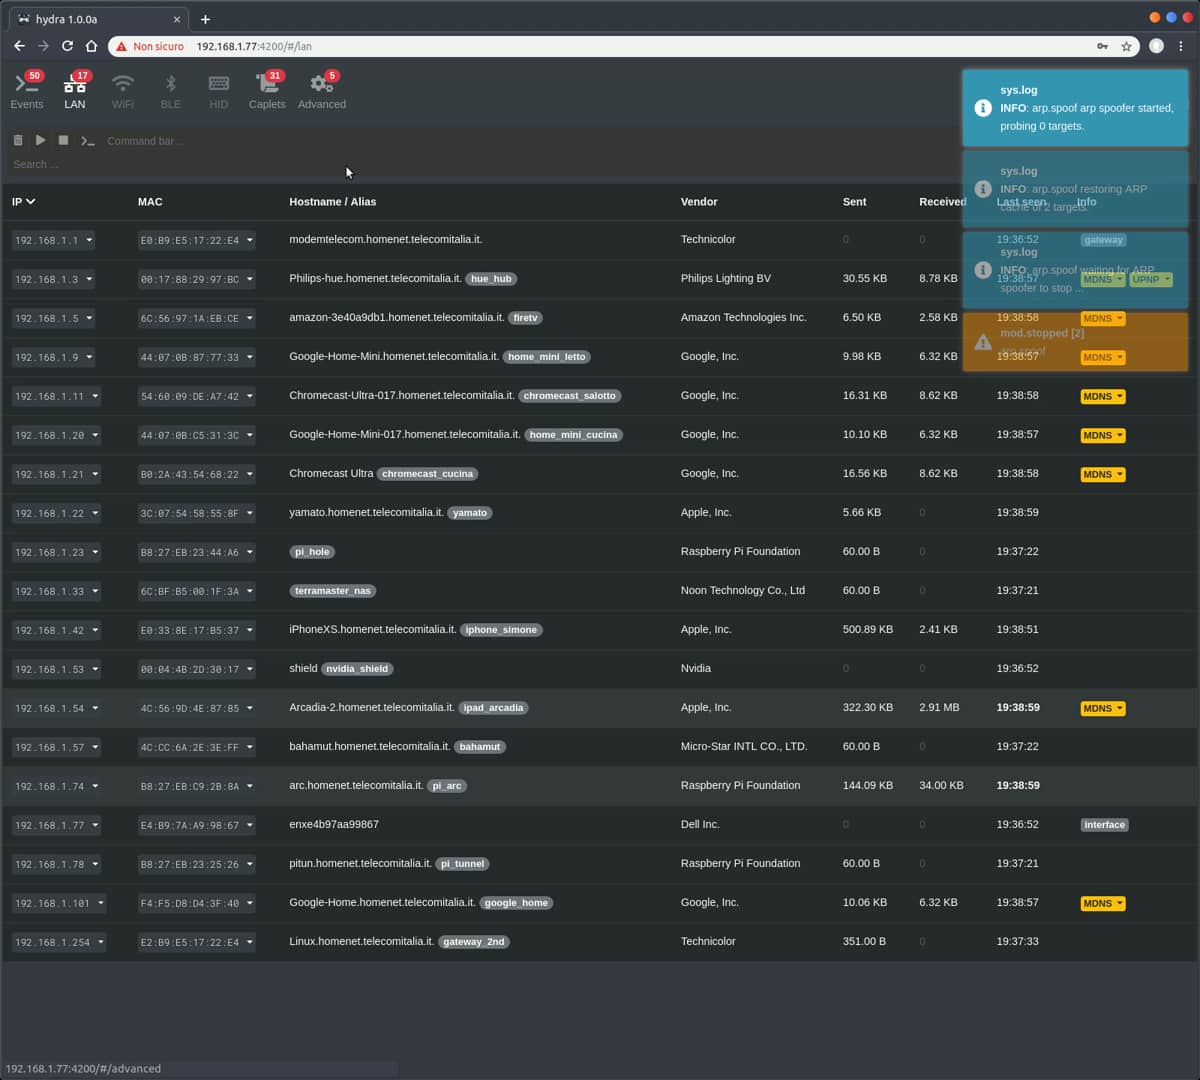1200x1080 pixels.
Task: Select vendor Noon Technology Co., Ltd
Action: [743, 591]
